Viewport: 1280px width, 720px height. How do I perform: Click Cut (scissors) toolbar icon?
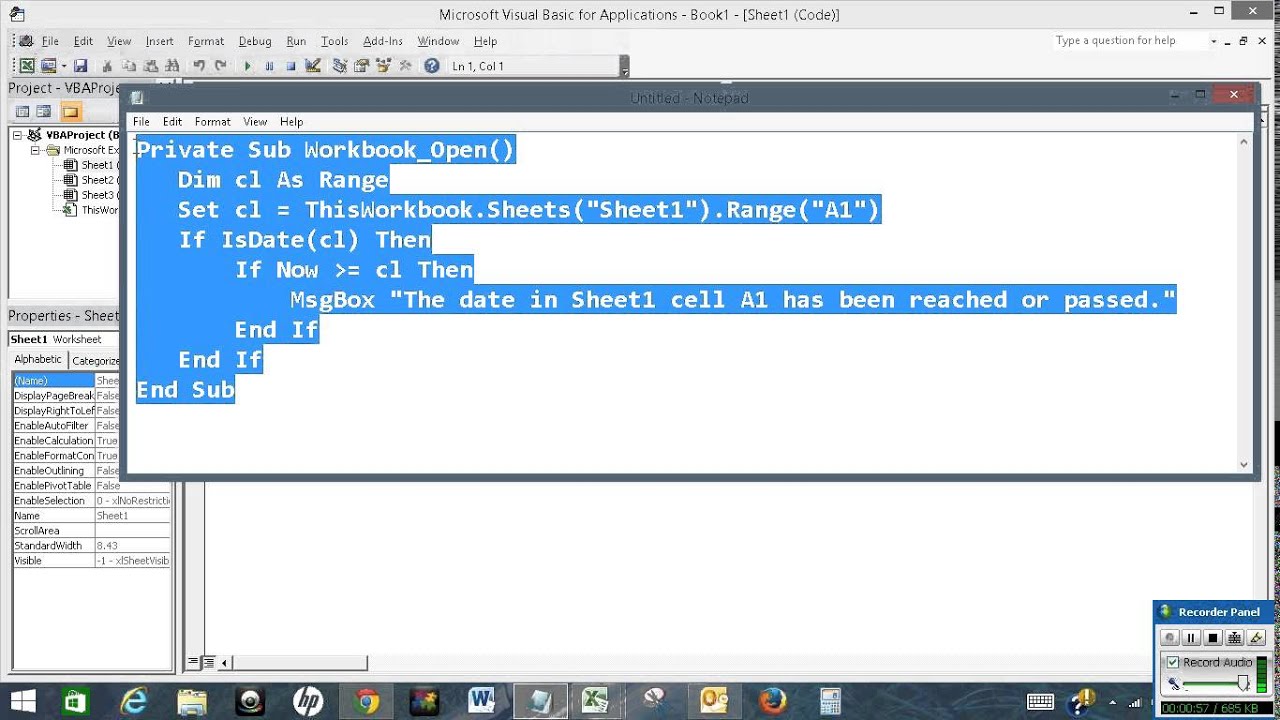pyautogui.click(x=107, y=66)
